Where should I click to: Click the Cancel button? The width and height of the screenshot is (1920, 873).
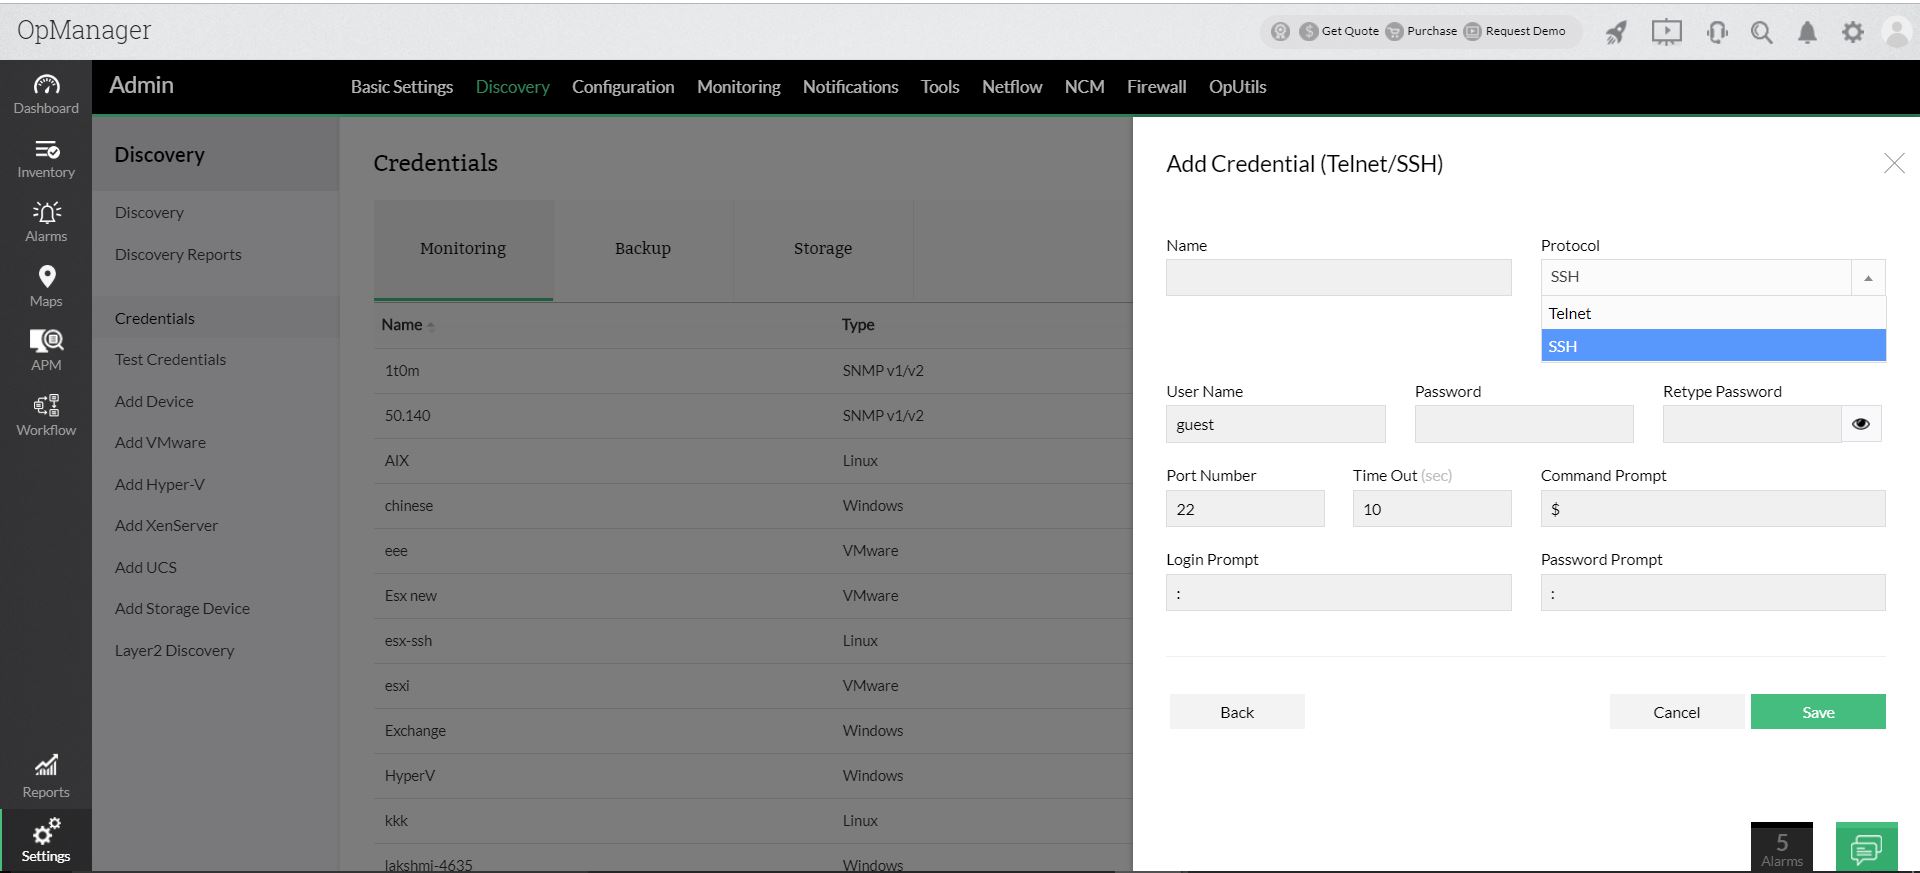1676,712
